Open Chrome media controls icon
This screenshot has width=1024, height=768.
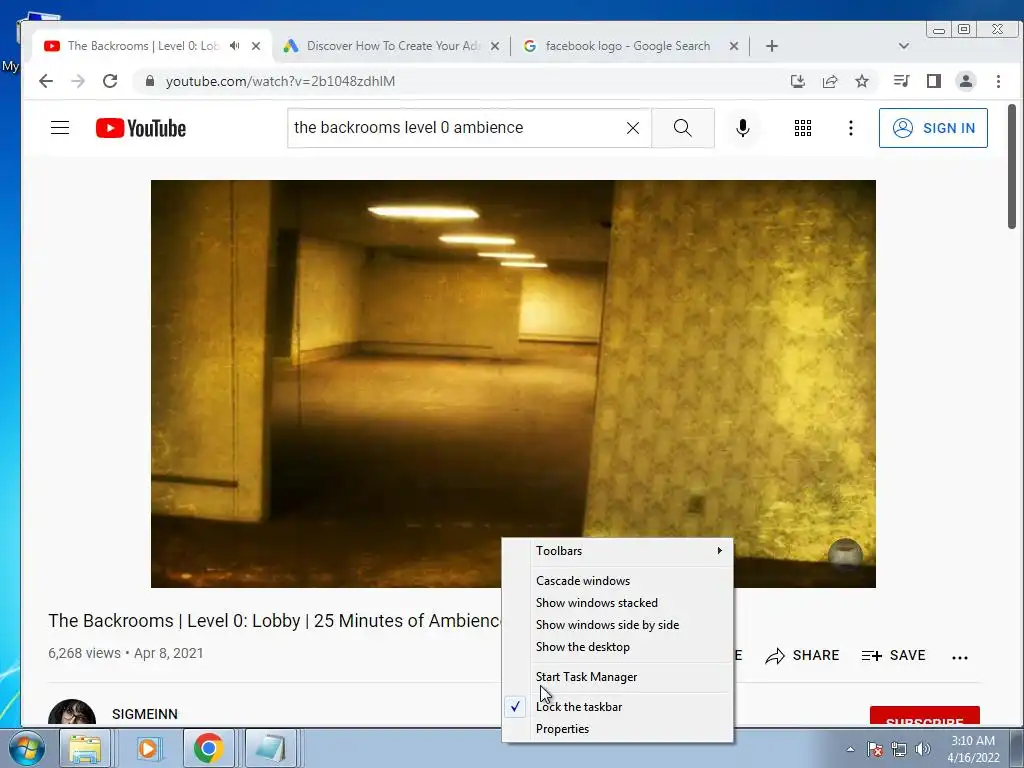(x=901, y=81)
